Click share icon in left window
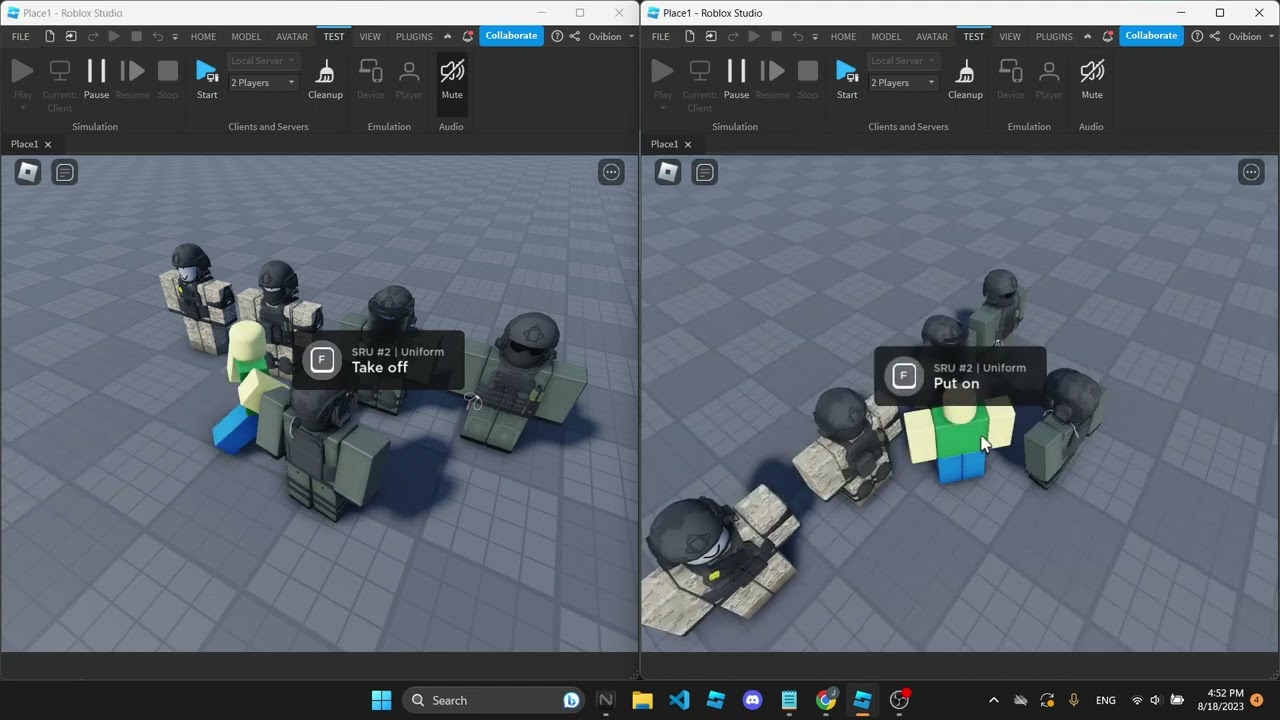The height and width of the screenshot is (720, 1280). [575, 37]
